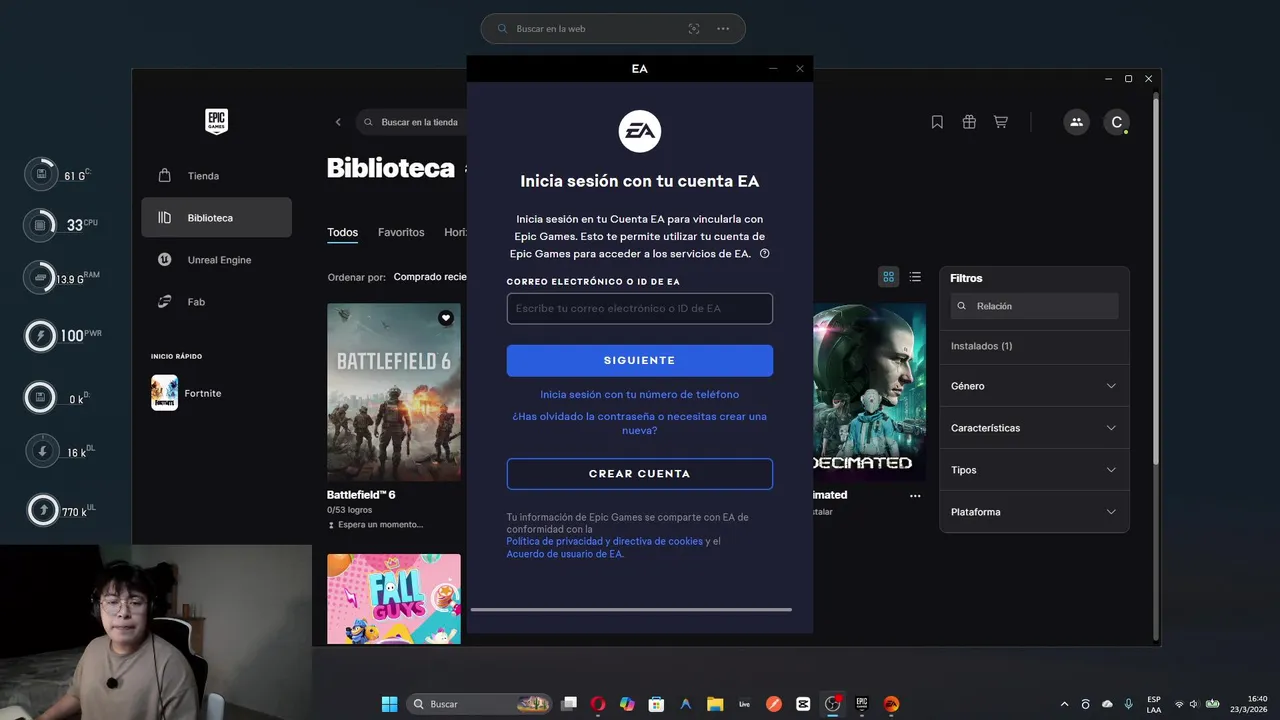
Task: Switch to the Favoritos library tab
Action: point(401,232)
